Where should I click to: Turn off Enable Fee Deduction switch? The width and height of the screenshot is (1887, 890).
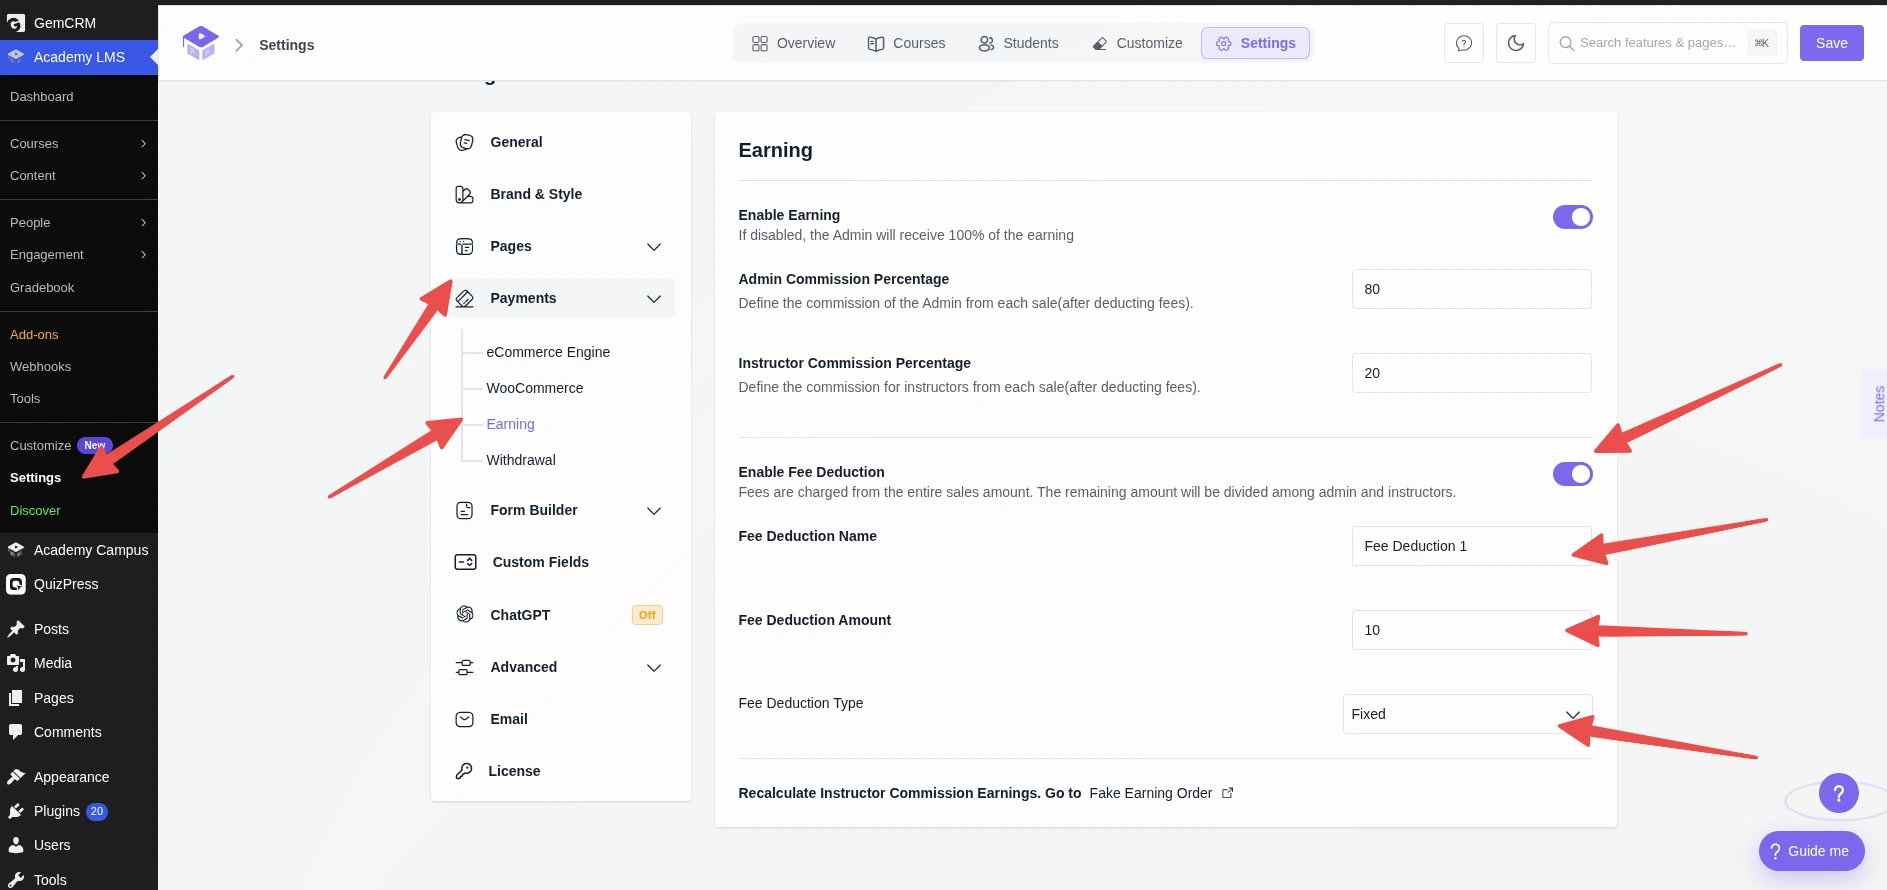tap(1572, 474)
